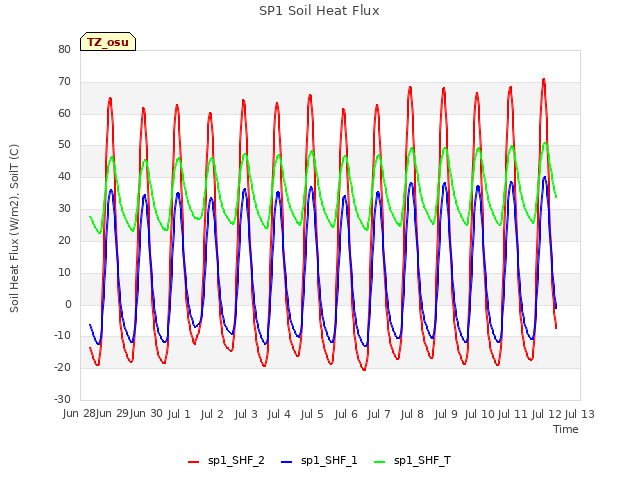Click the -30 y-axis tick value
This screenshot has width=640, height=480.
(62, 400)
